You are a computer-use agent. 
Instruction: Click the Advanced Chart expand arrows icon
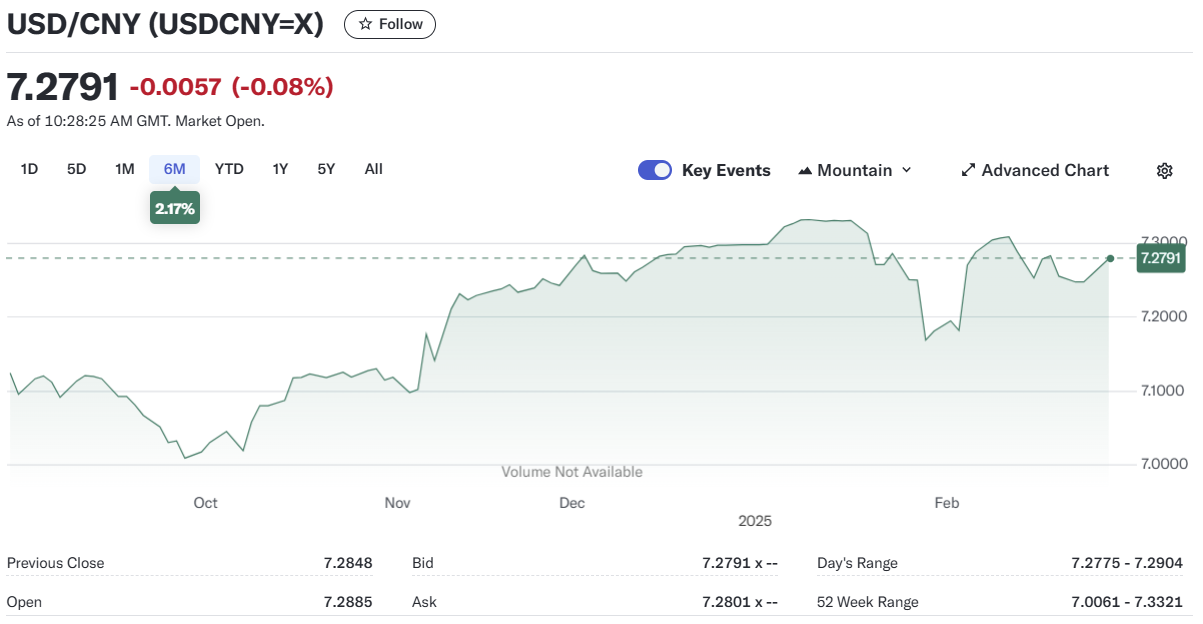click(x=967, y=171)
